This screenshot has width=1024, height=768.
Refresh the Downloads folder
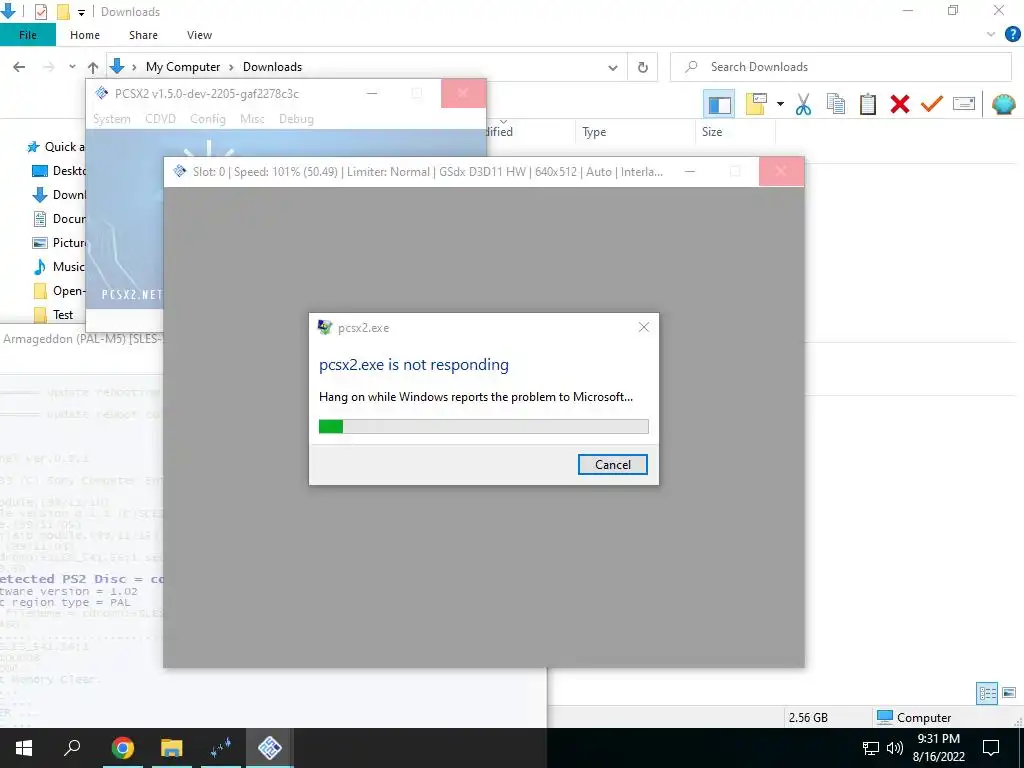643,67
